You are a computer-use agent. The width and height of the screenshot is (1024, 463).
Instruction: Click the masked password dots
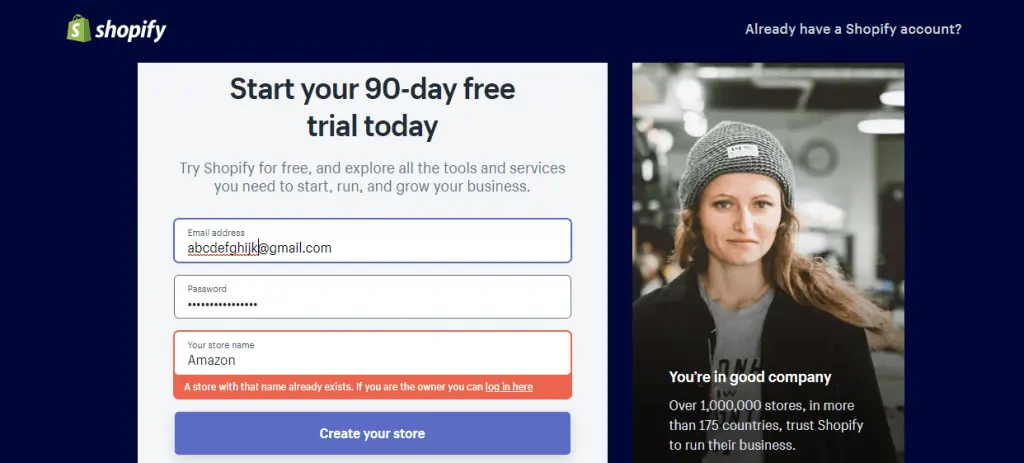point(223,304)
